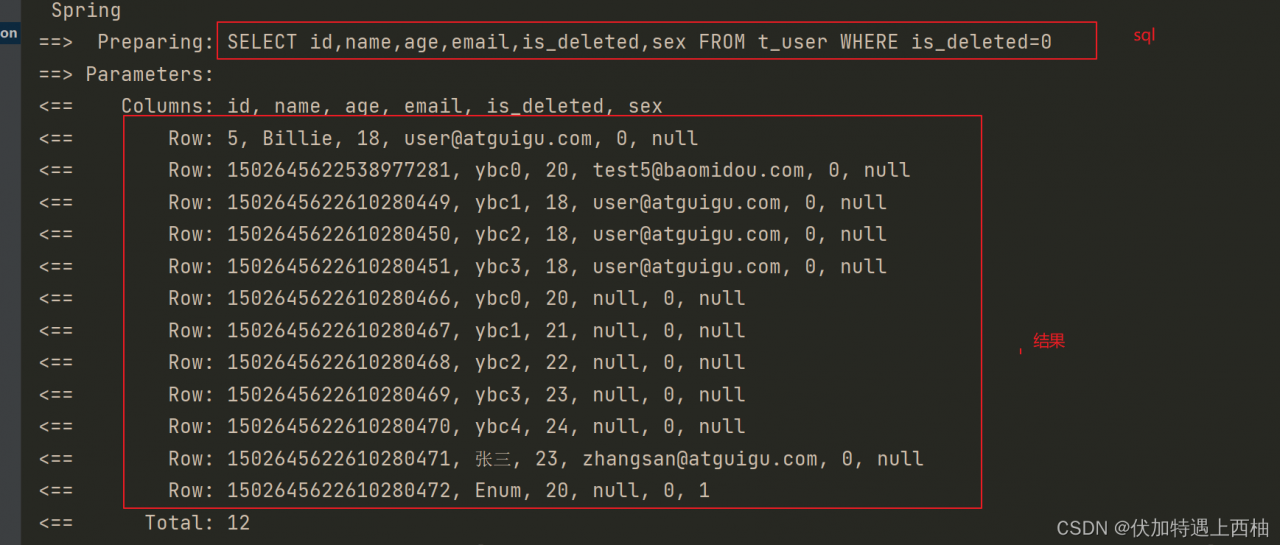Screen dimensions: 1280x545
Task: Click the SELECT statement in the Preparing line
Action: click(639, 42)
